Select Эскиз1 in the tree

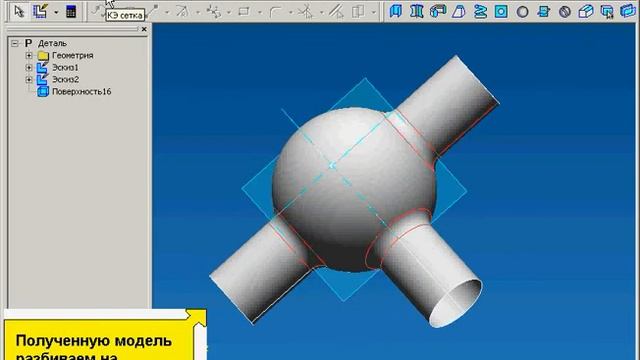(65, 67)
